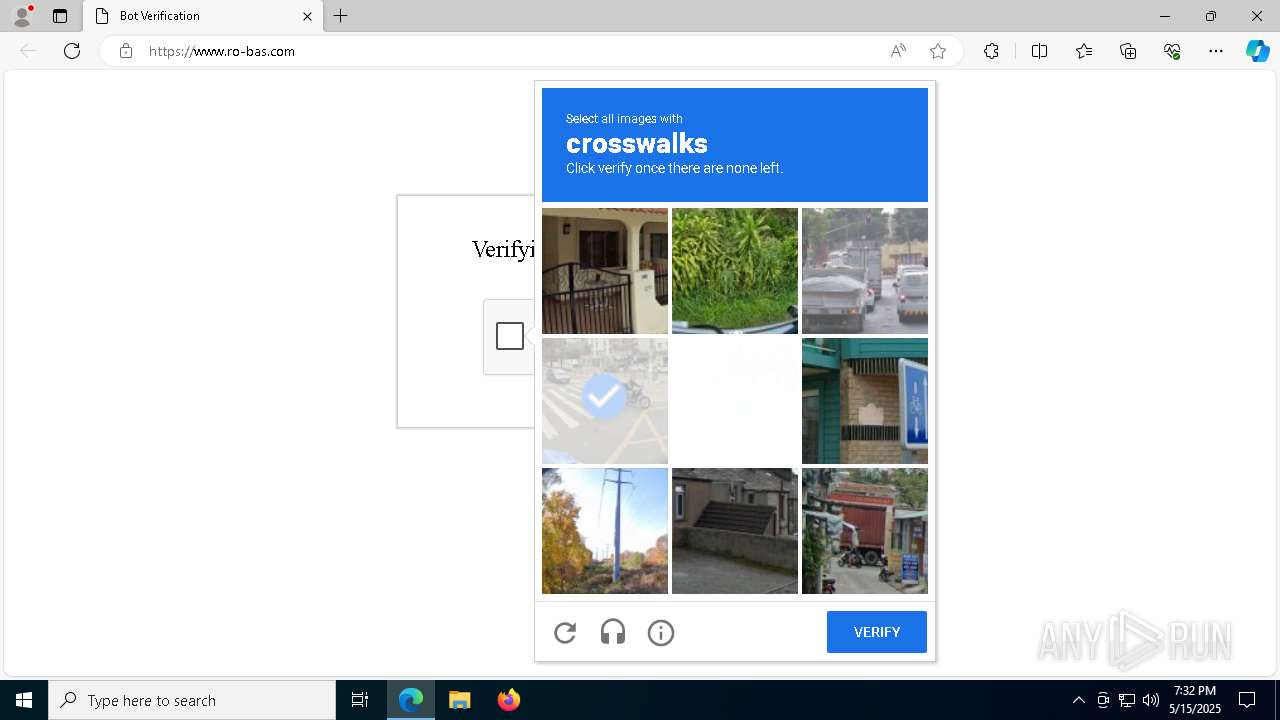Screen dimensions: 1280x720
Task: Tick the I'm not a robot checkbox
Action: [x=510, y=336]
